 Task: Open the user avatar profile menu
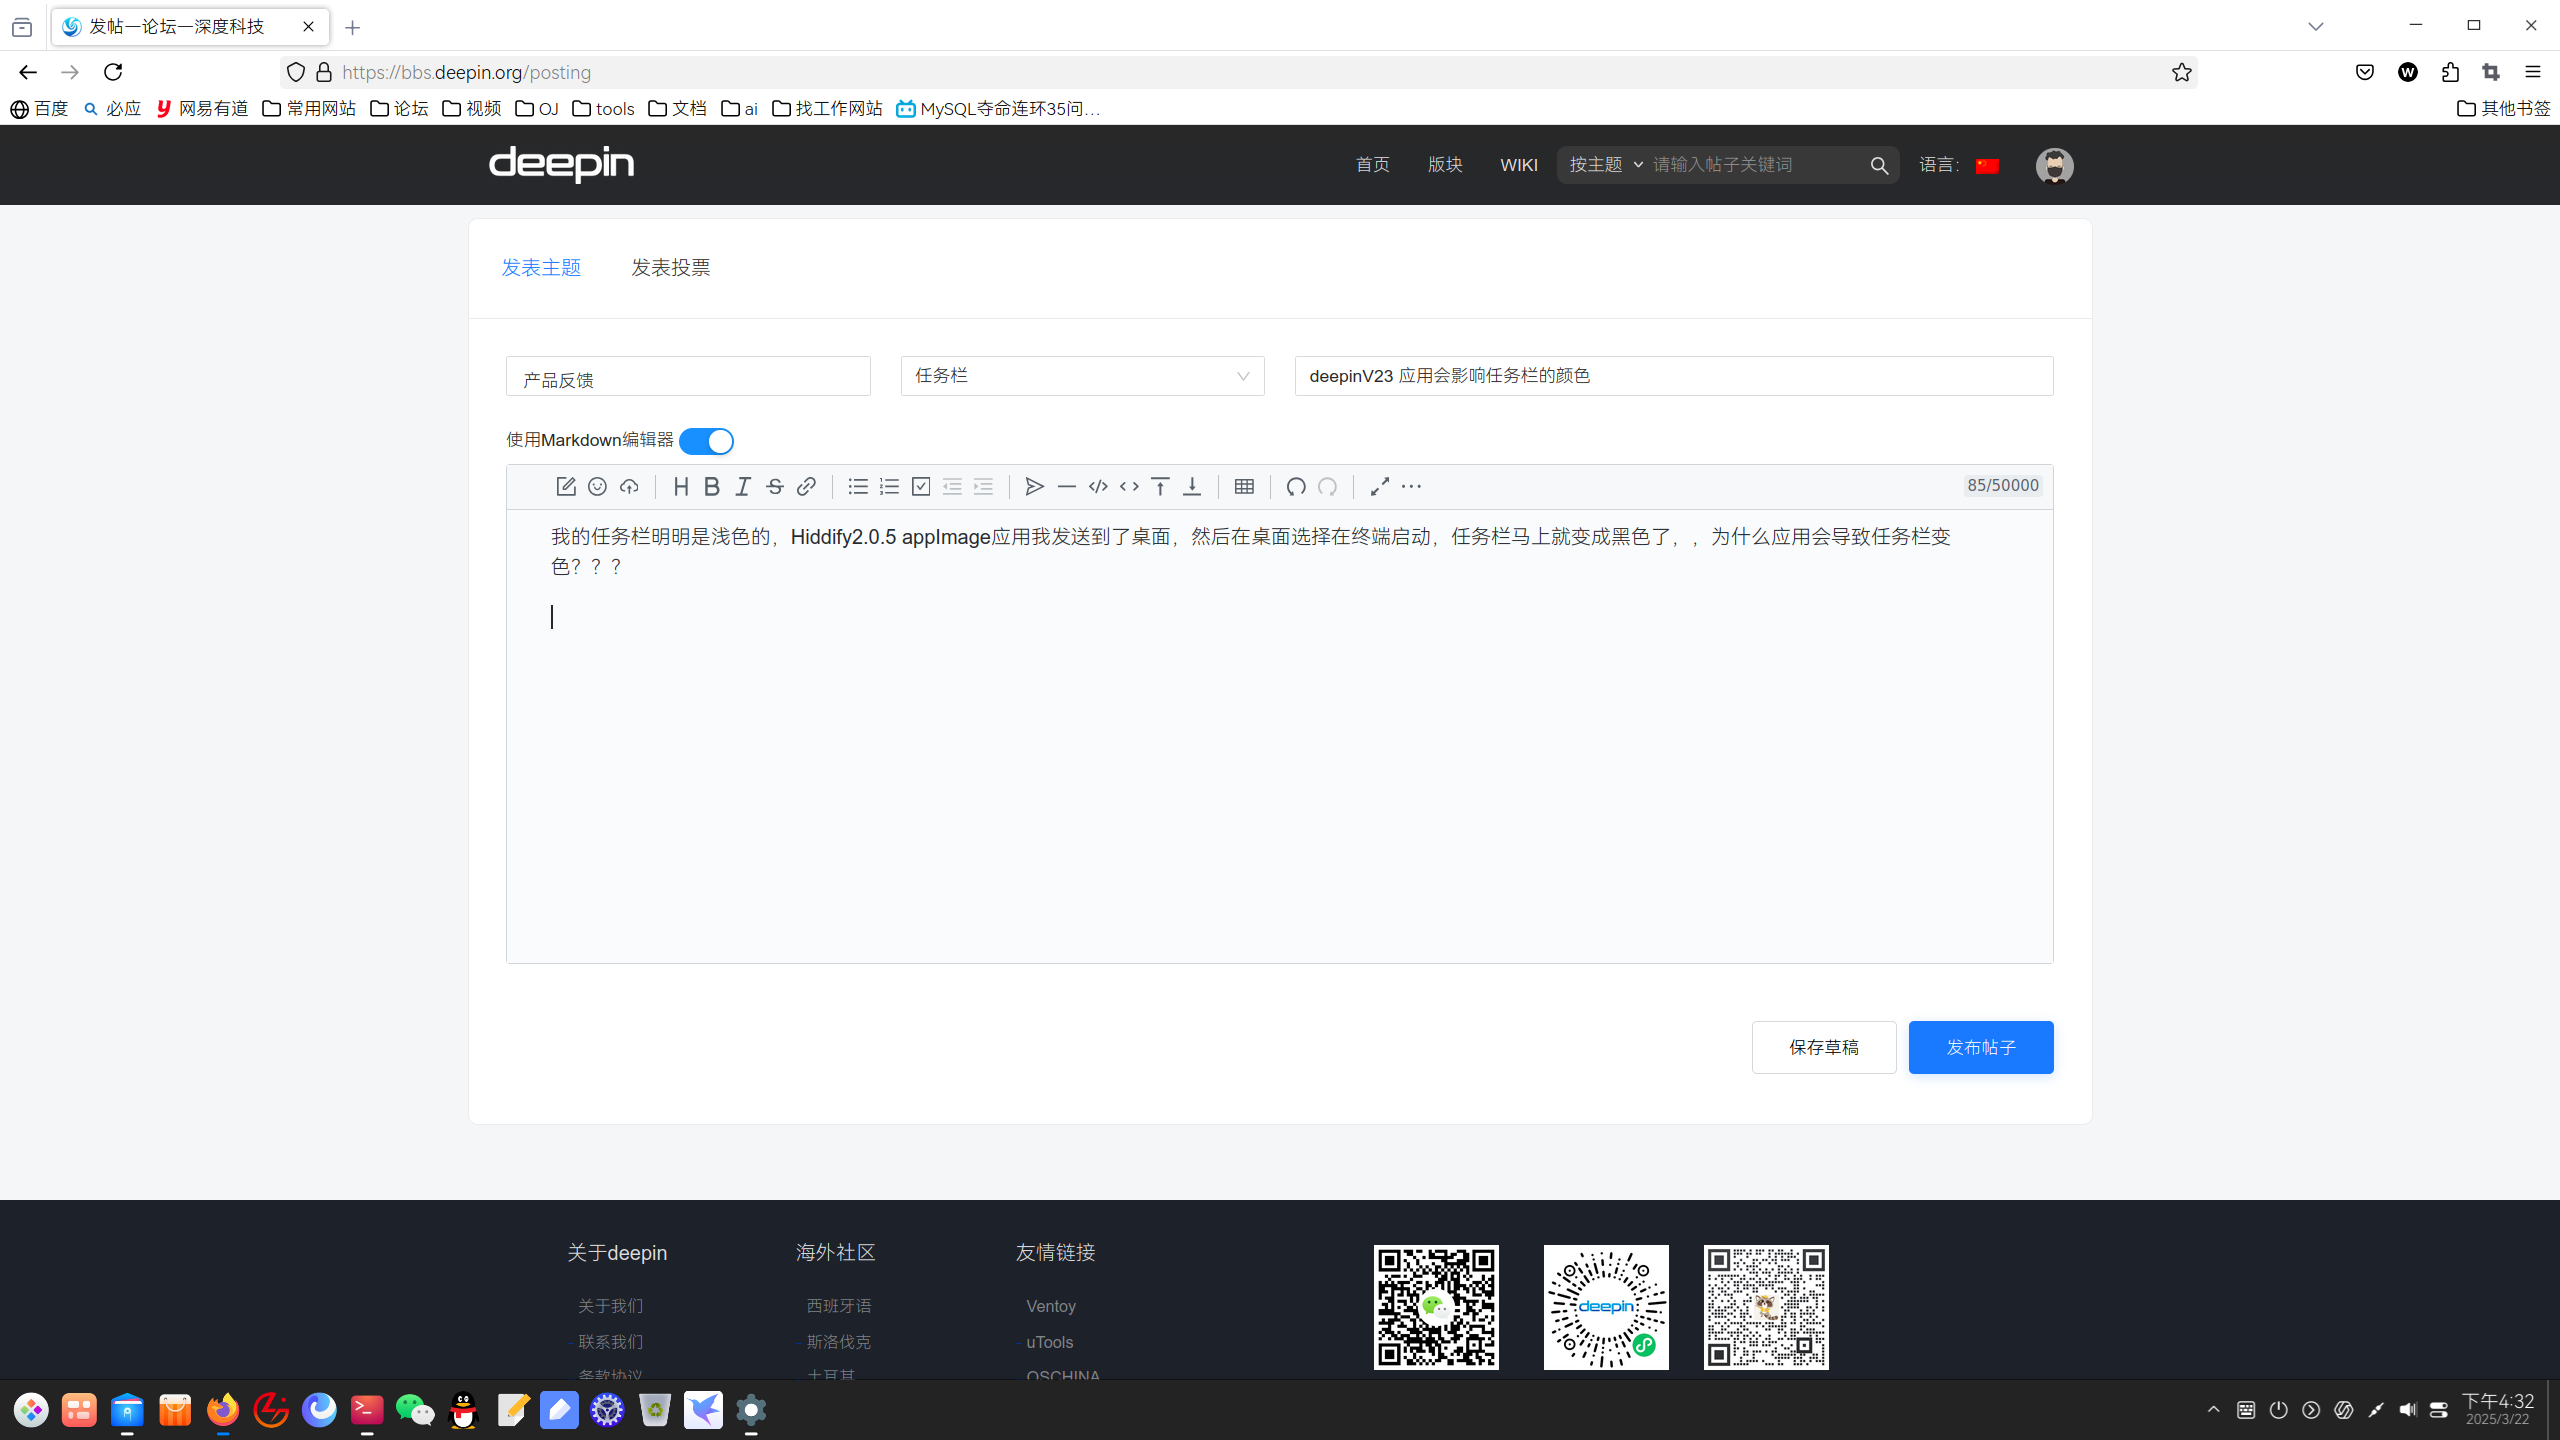click(2054, 165)
